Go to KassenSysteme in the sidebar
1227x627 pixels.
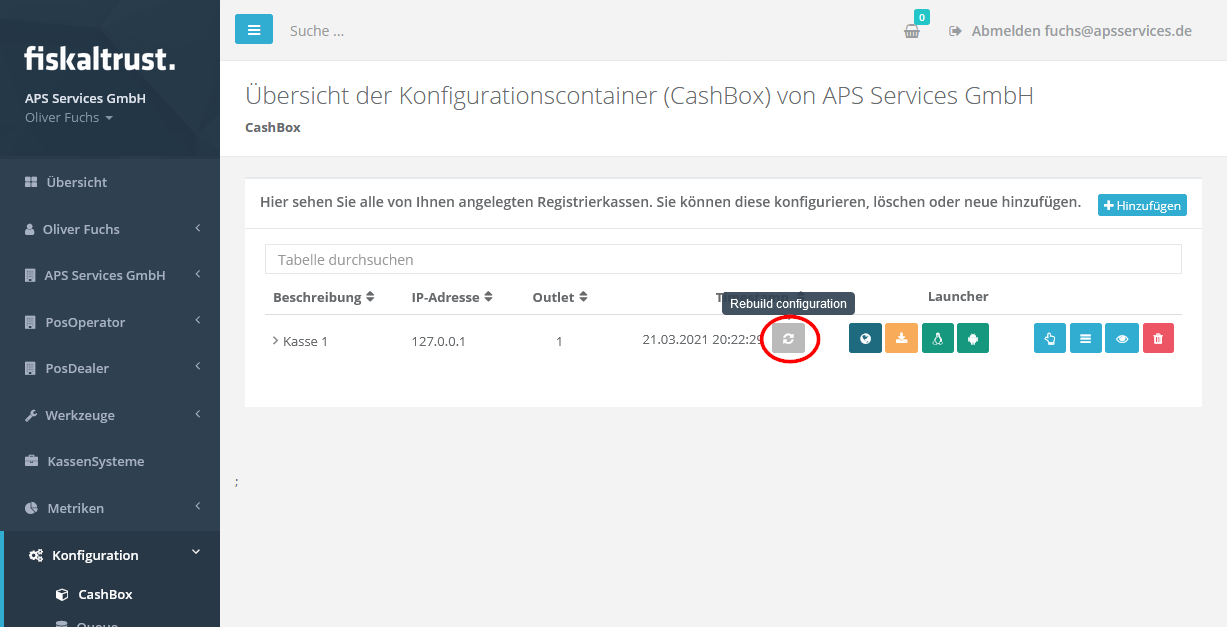95,461
